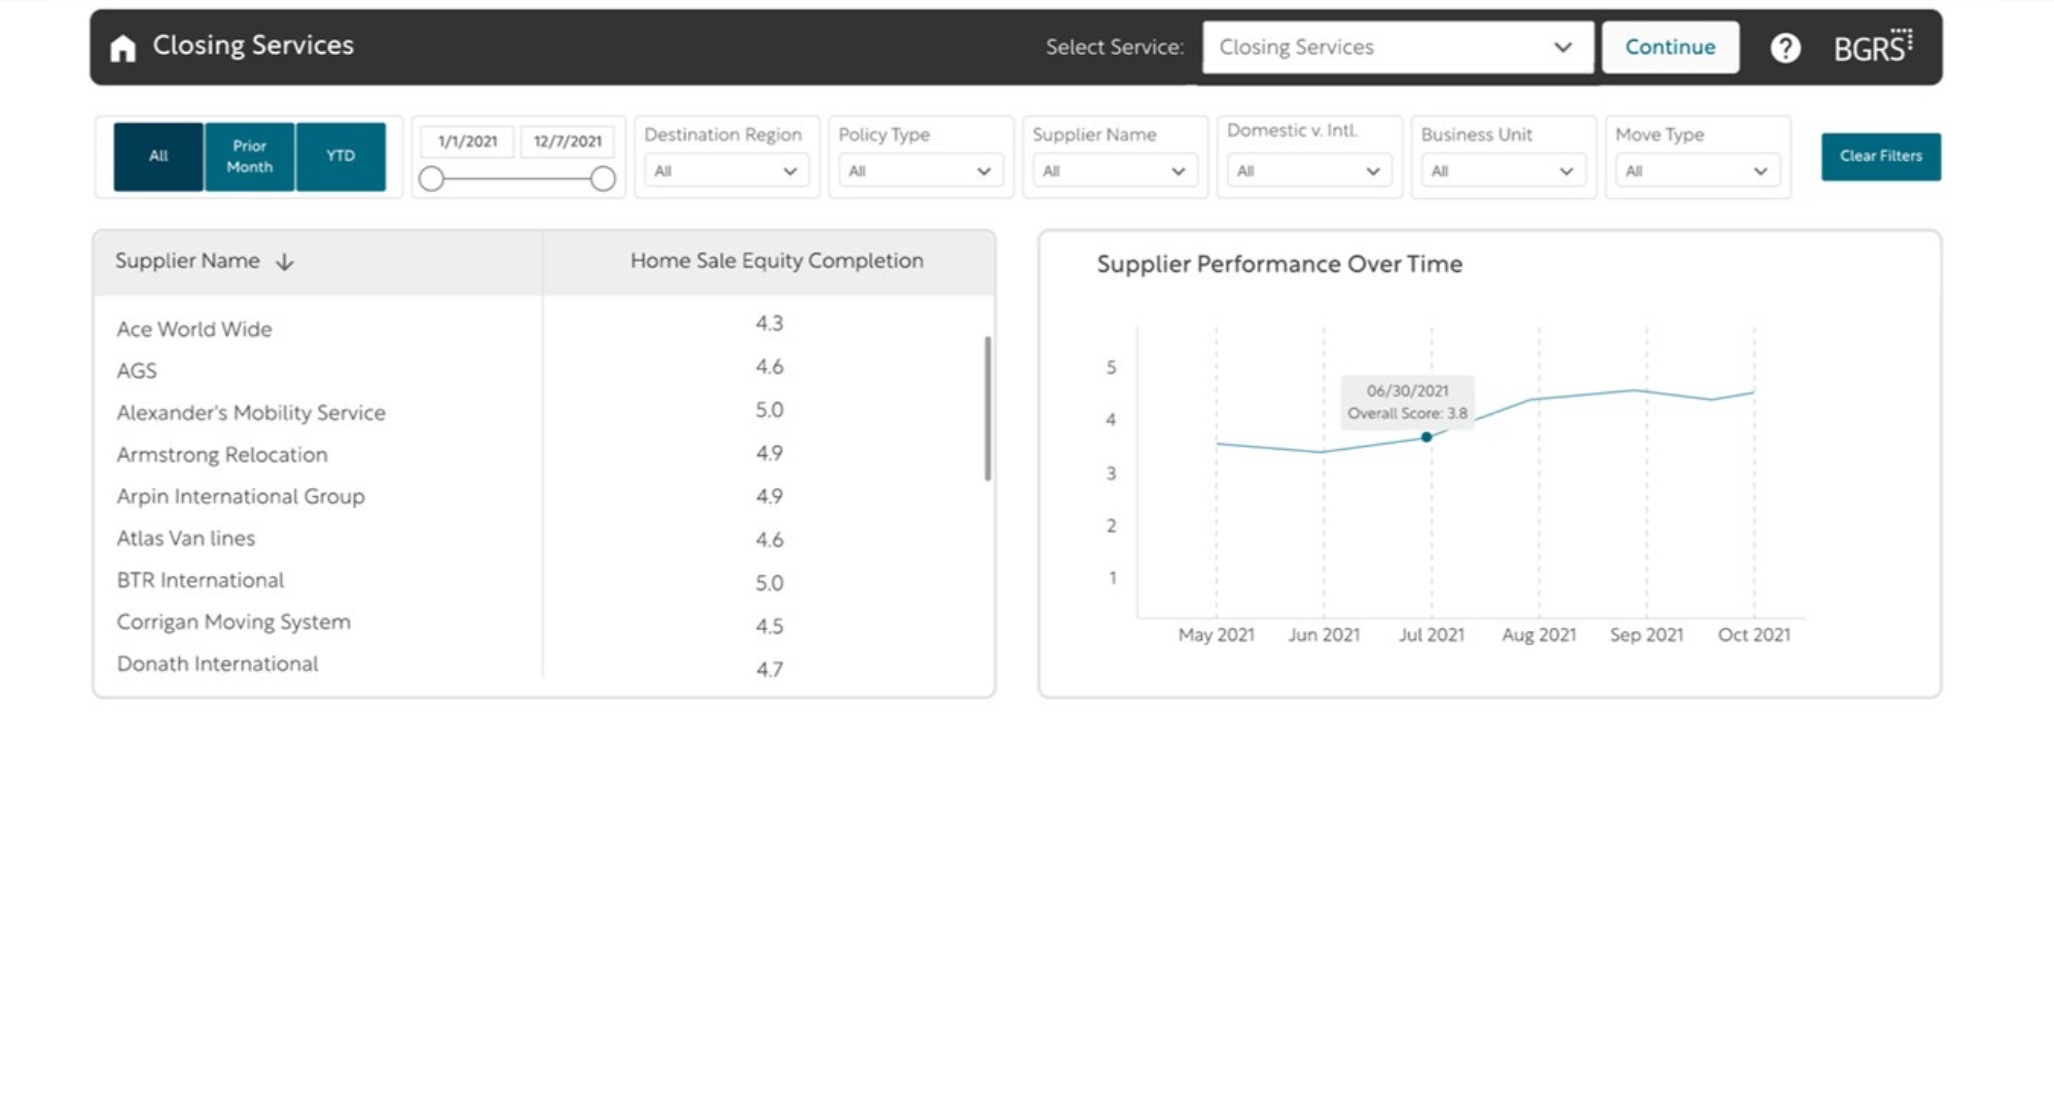Click the BGRS logo
Viewport: 2054px width, 1095px height.
1872,47
